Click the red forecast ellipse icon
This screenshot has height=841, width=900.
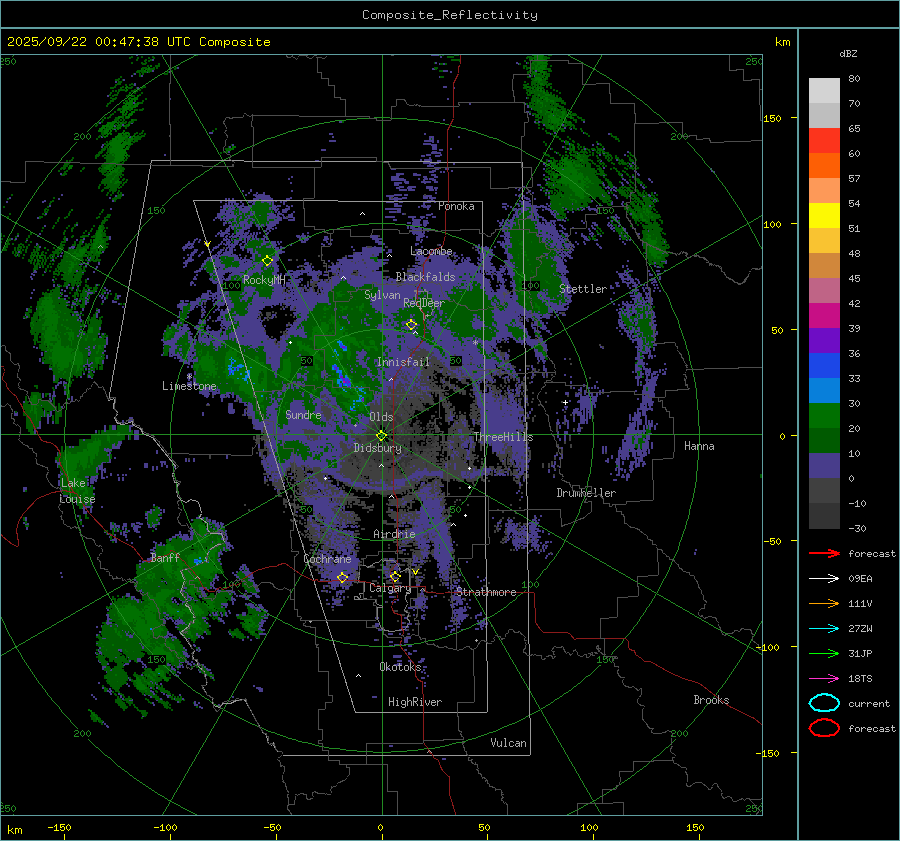coord(824,728)
